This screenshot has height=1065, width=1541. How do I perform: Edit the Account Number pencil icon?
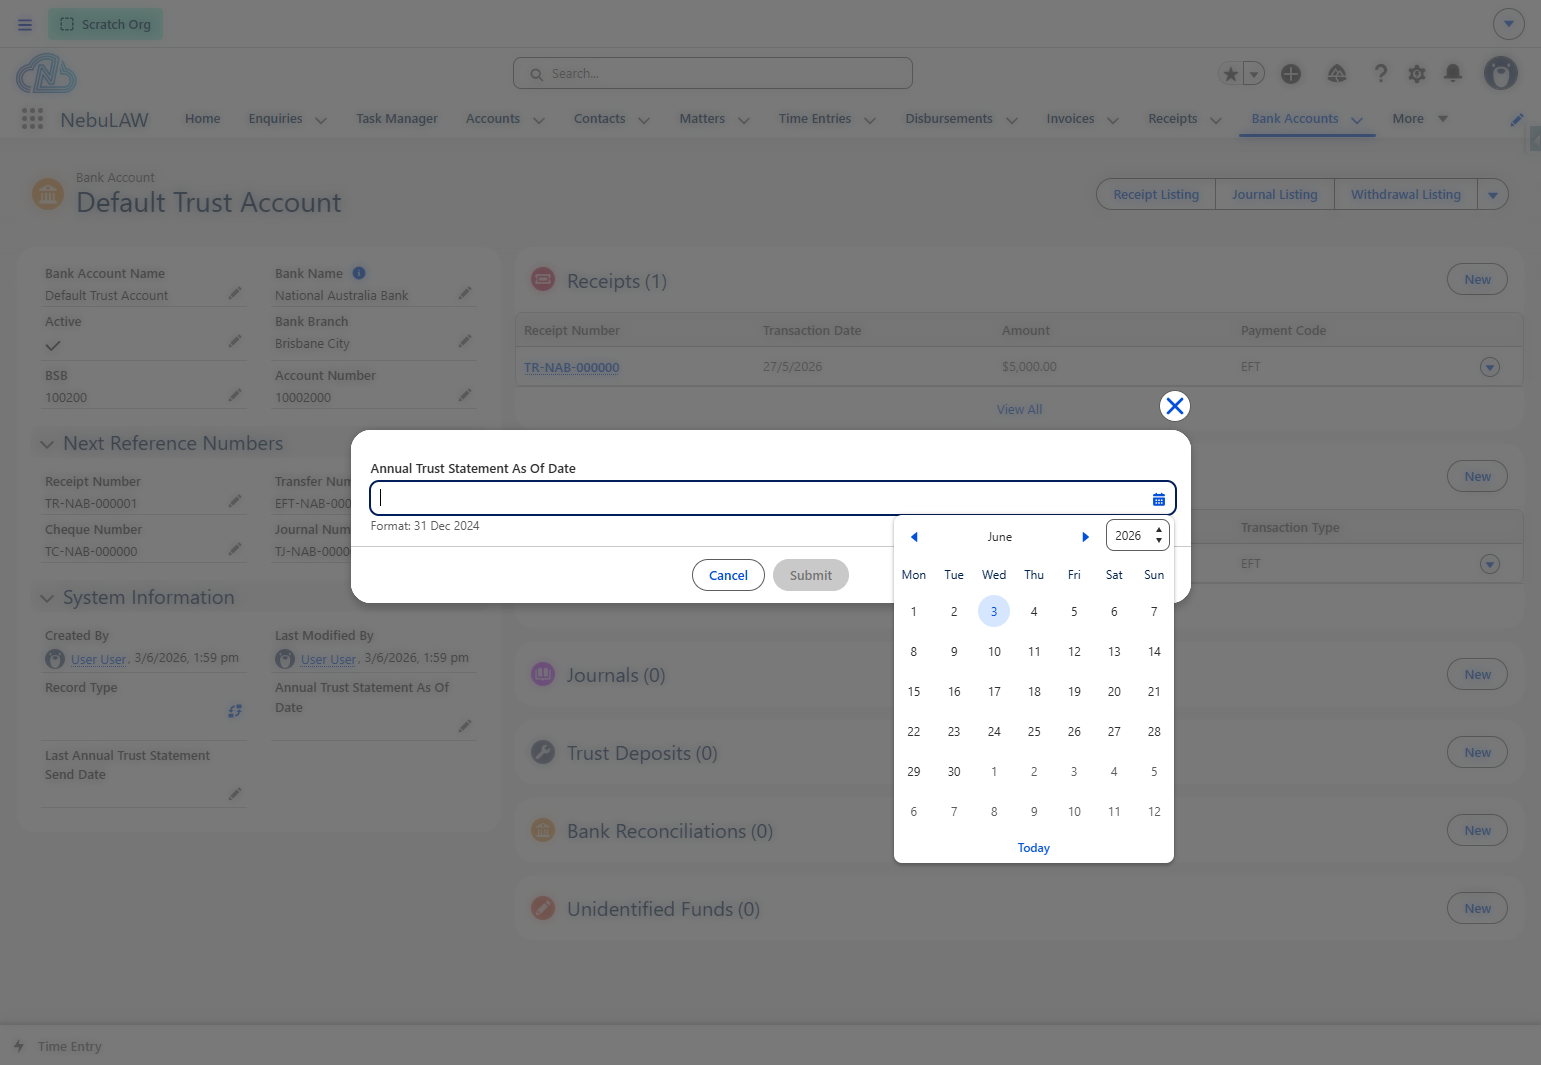coord(465,395)
